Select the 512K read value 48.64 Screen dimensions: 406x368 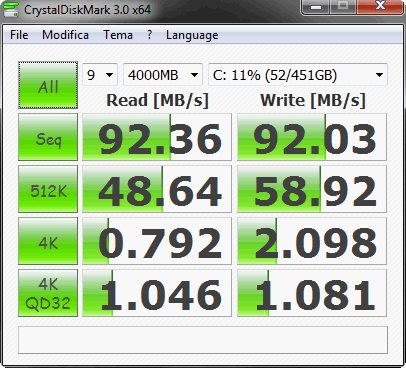(x=157, y=189)
